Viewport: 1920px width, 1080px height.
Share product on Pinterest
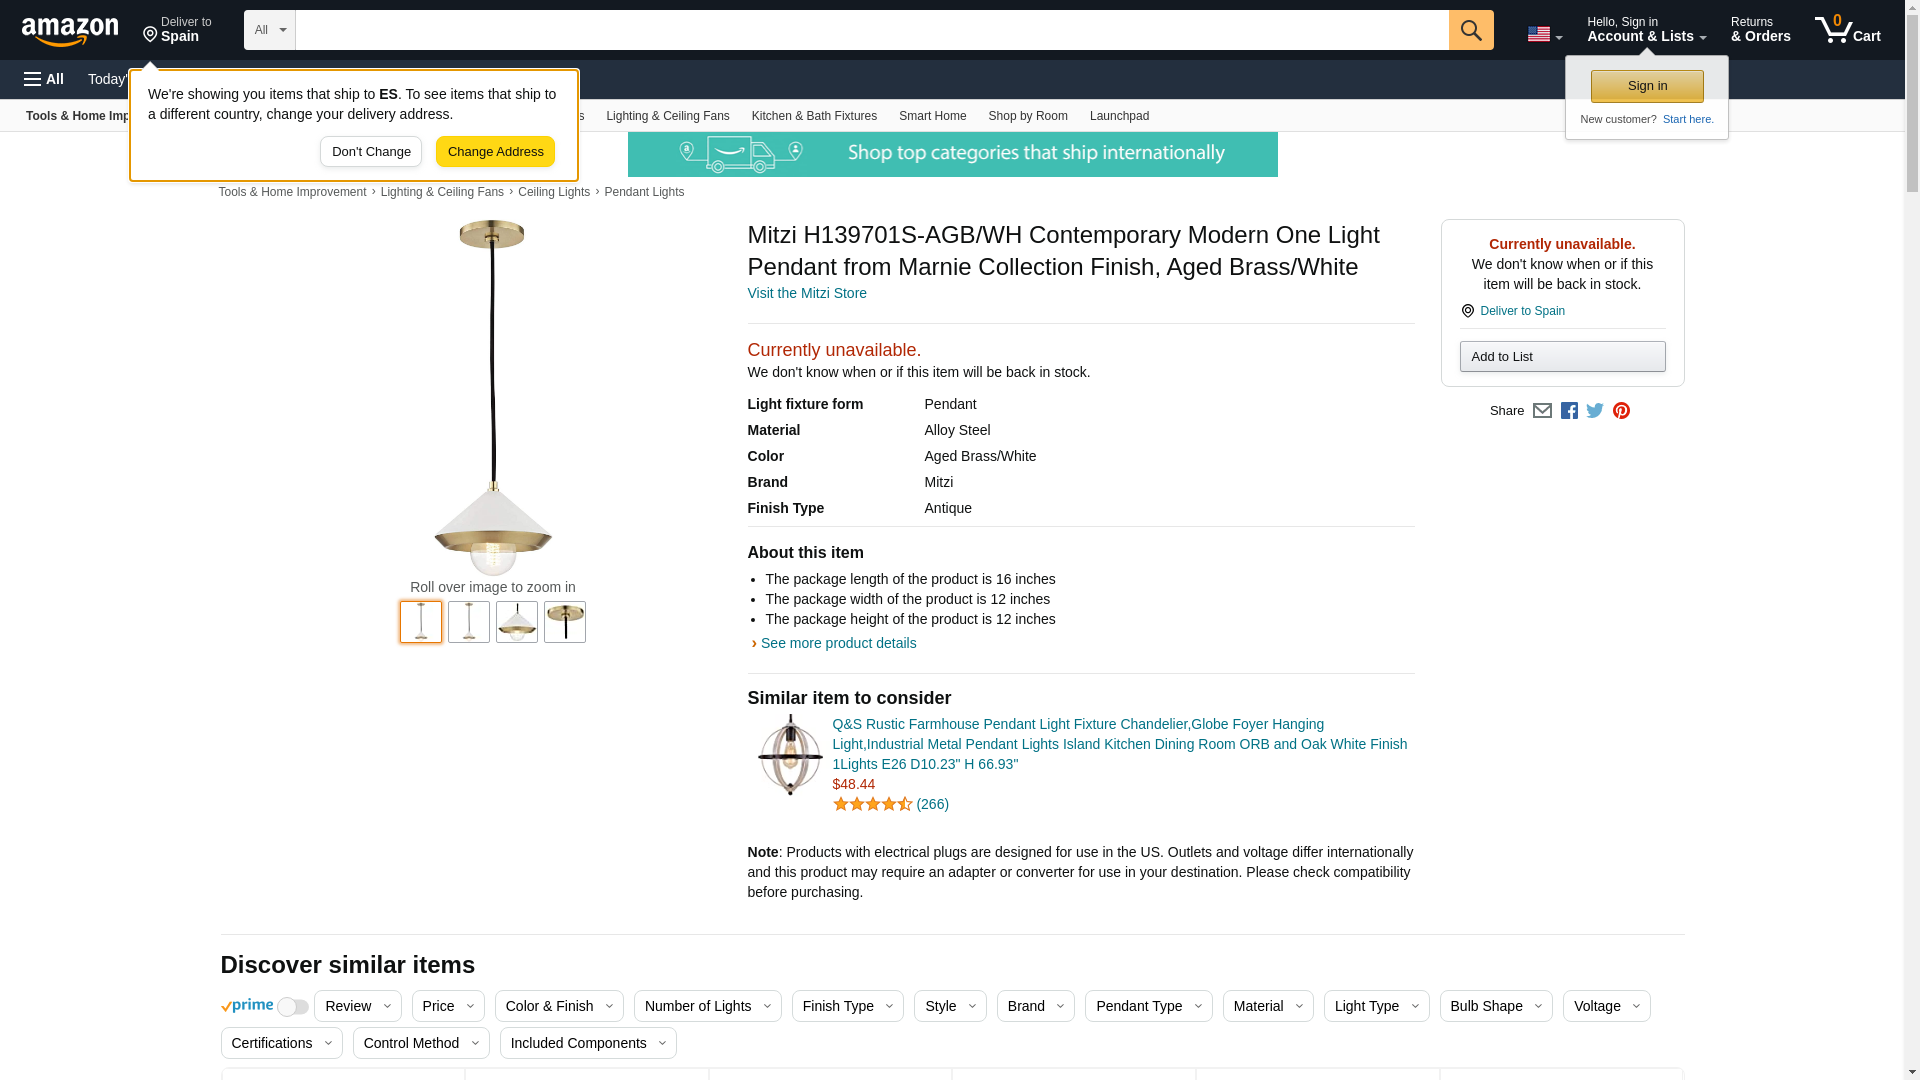click(1620, 411)
